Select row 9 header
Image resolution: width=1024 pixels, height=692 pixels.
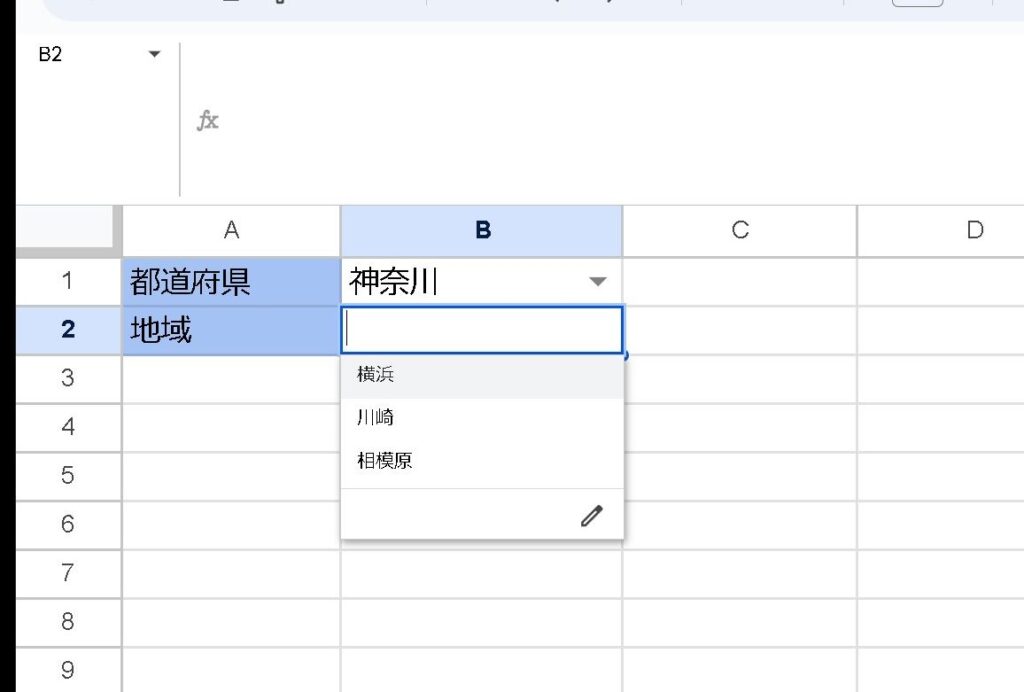pyautogui.click(x=67, y=670)
